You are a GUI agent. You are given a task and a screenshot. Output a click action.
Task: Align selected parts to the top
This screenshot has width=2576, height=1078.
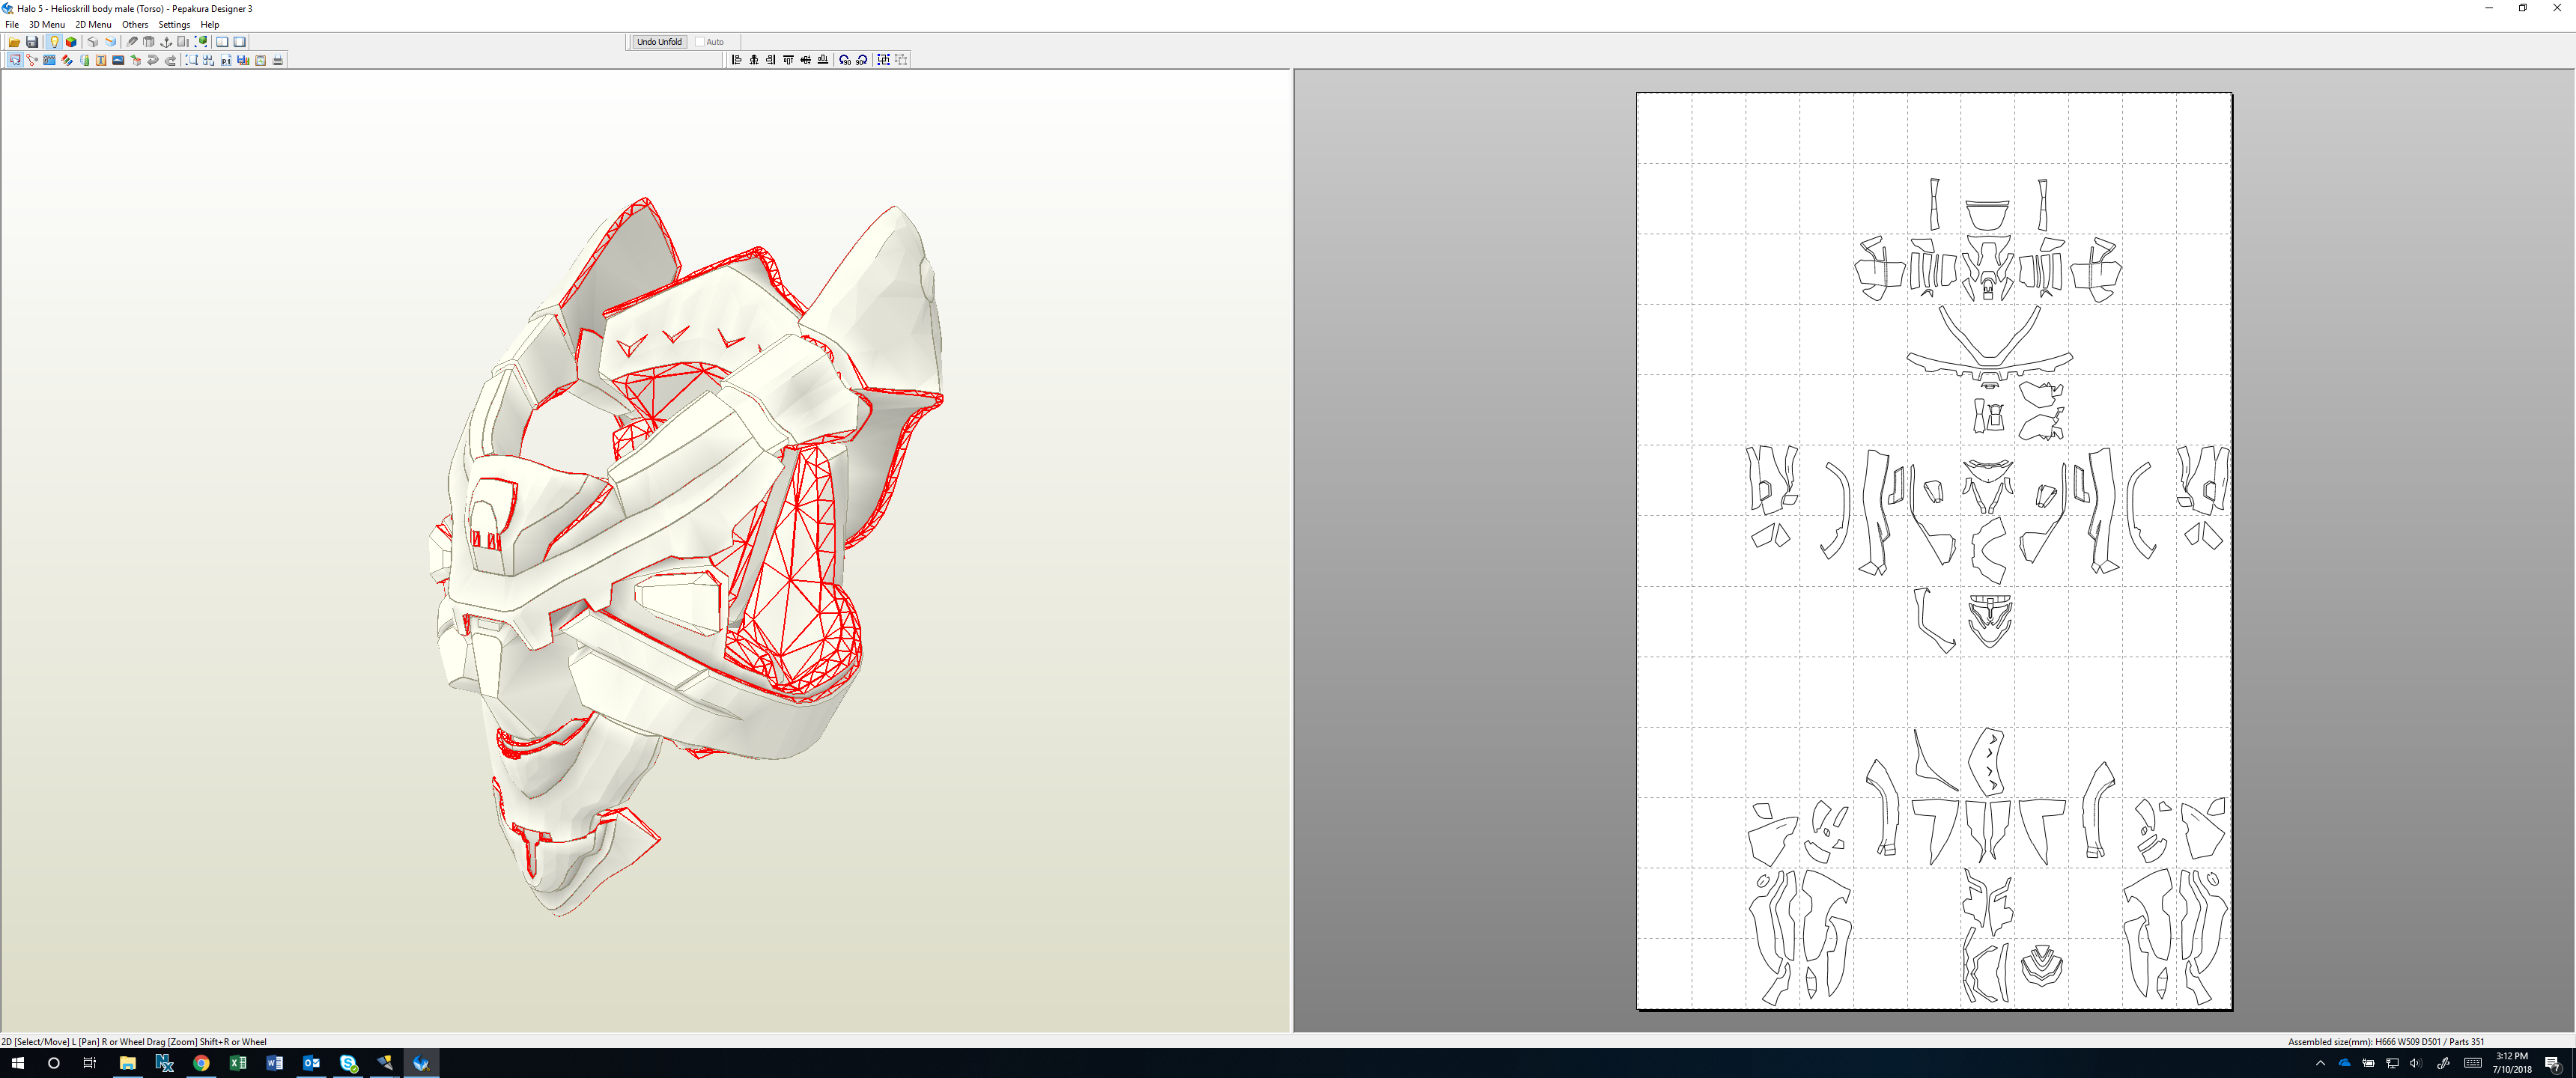pos(789,60)
